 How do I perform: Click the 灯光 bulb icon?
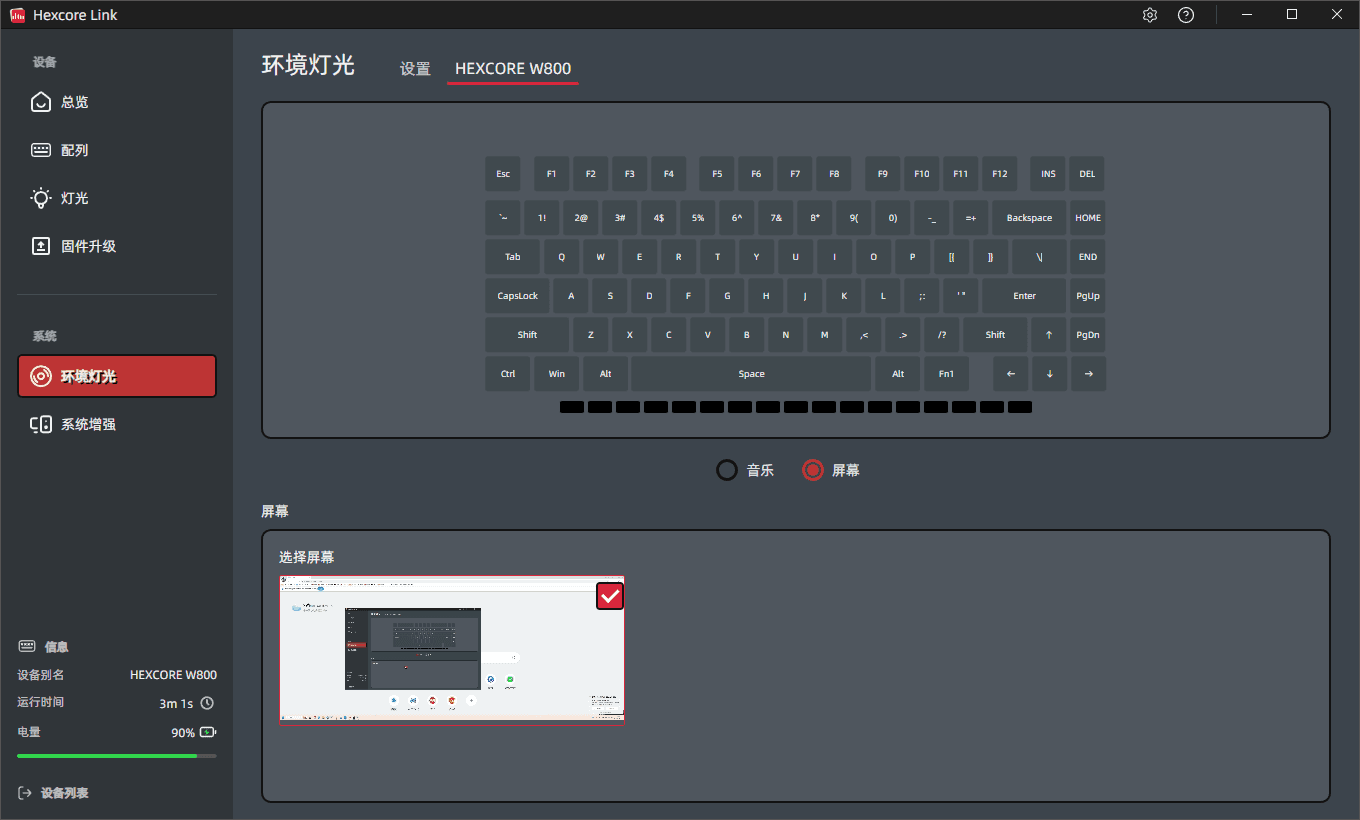pyautogui.click(x=41, y=198)
